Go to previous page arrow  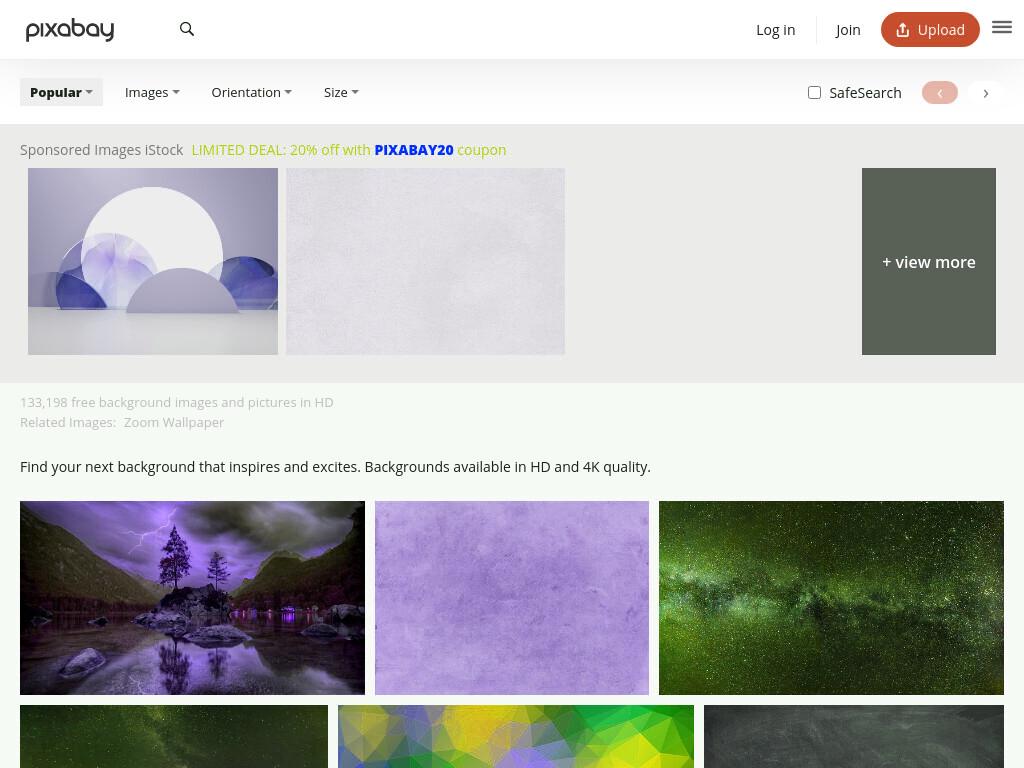(940, 93)
